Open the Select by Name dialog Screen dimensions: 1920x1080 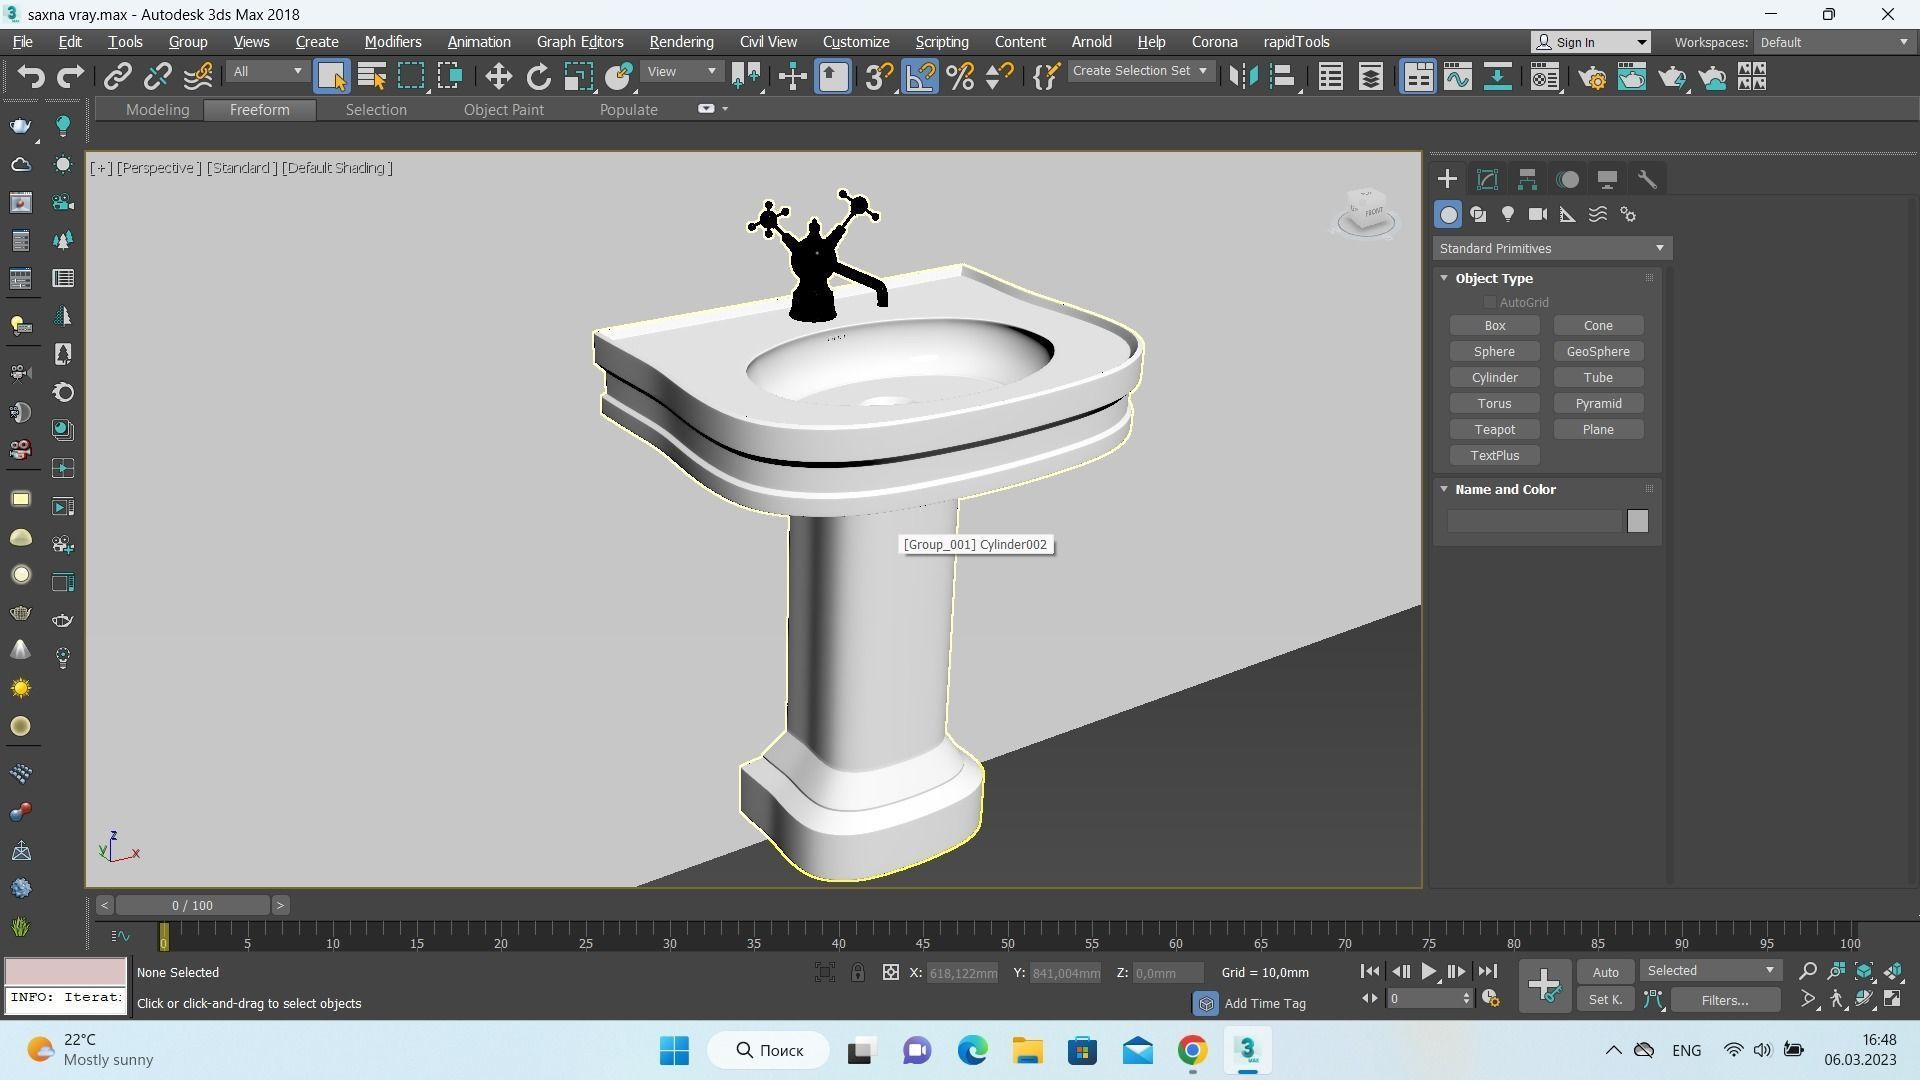coord(371,76)
